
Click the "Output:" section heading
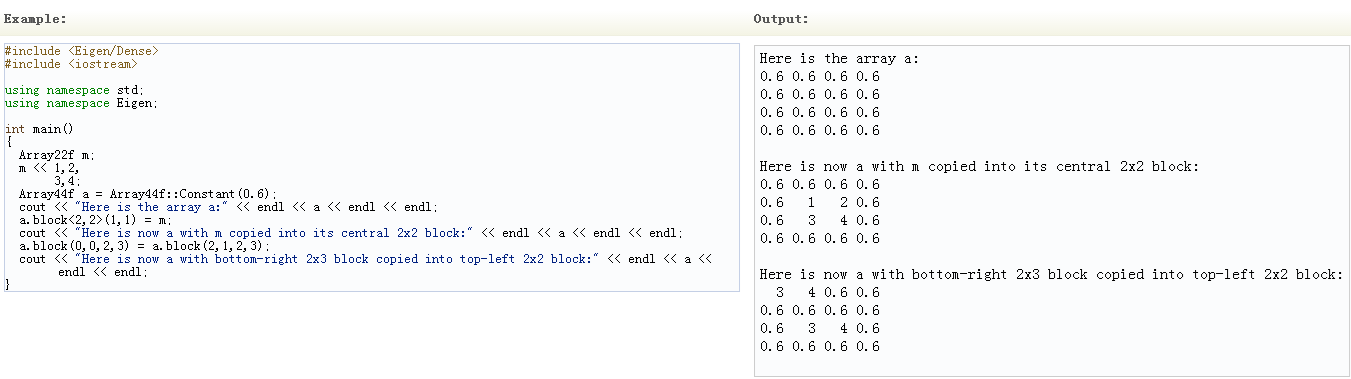[781, 19]
